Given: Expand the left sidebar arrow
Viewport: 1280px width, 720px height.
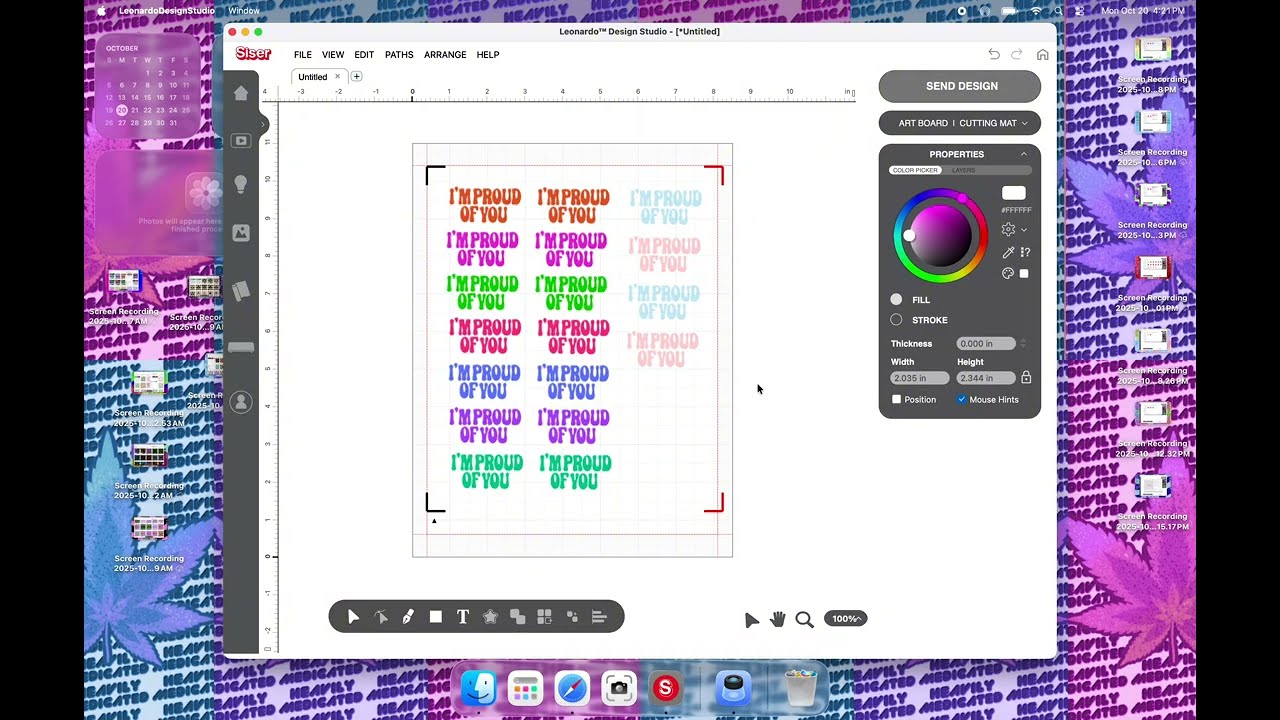Looking at the screenshot, I should [263, 124].
